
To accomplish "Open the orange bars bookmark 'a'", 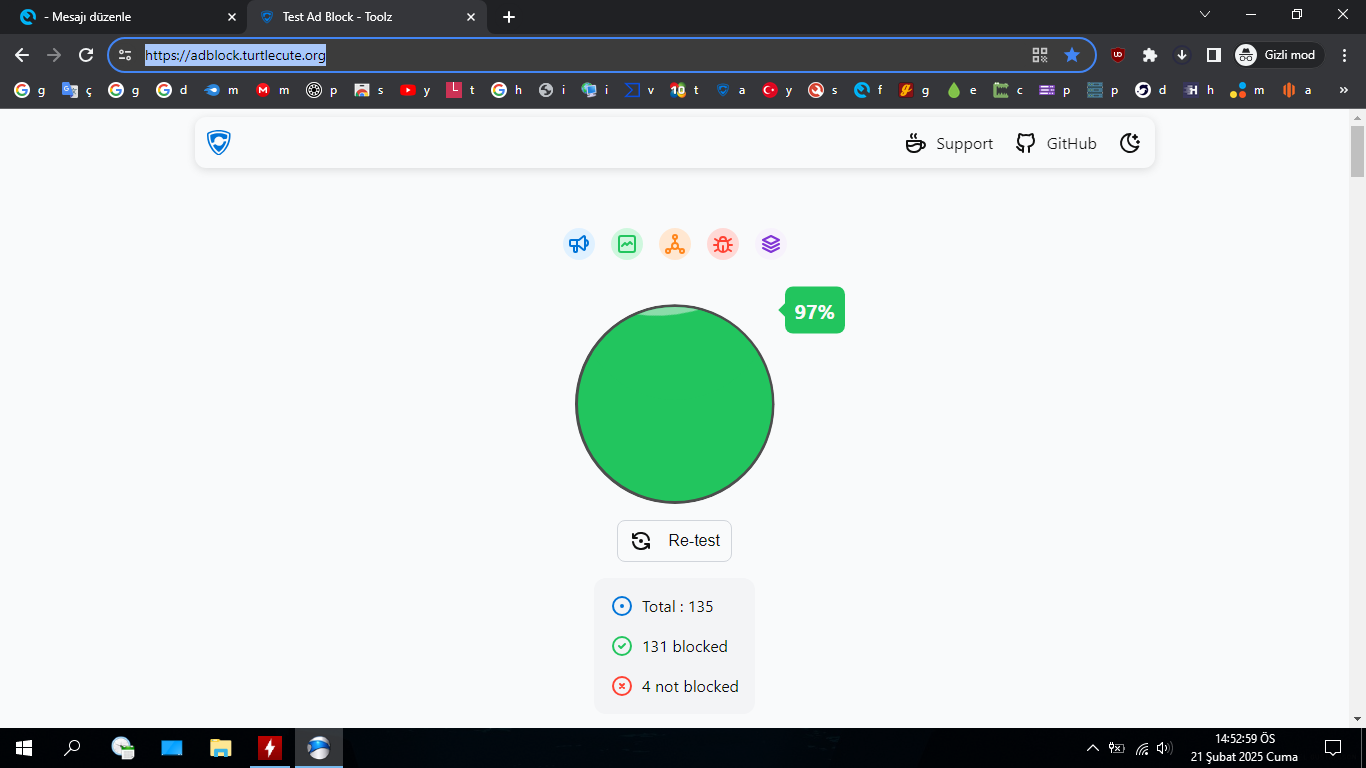I will [x=1297, y=90].
